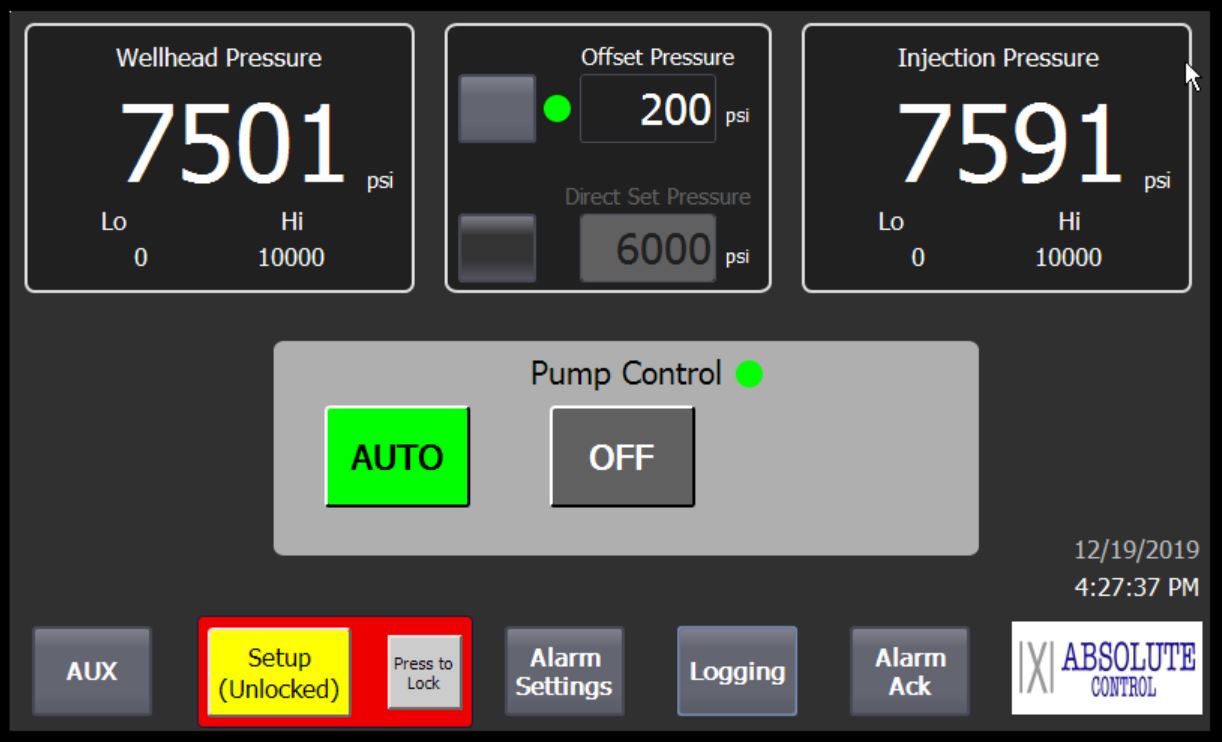Toggle the Direct Set Pressure selector button
The height and width of the screenshot is (742, 1222).
[497, 248]
